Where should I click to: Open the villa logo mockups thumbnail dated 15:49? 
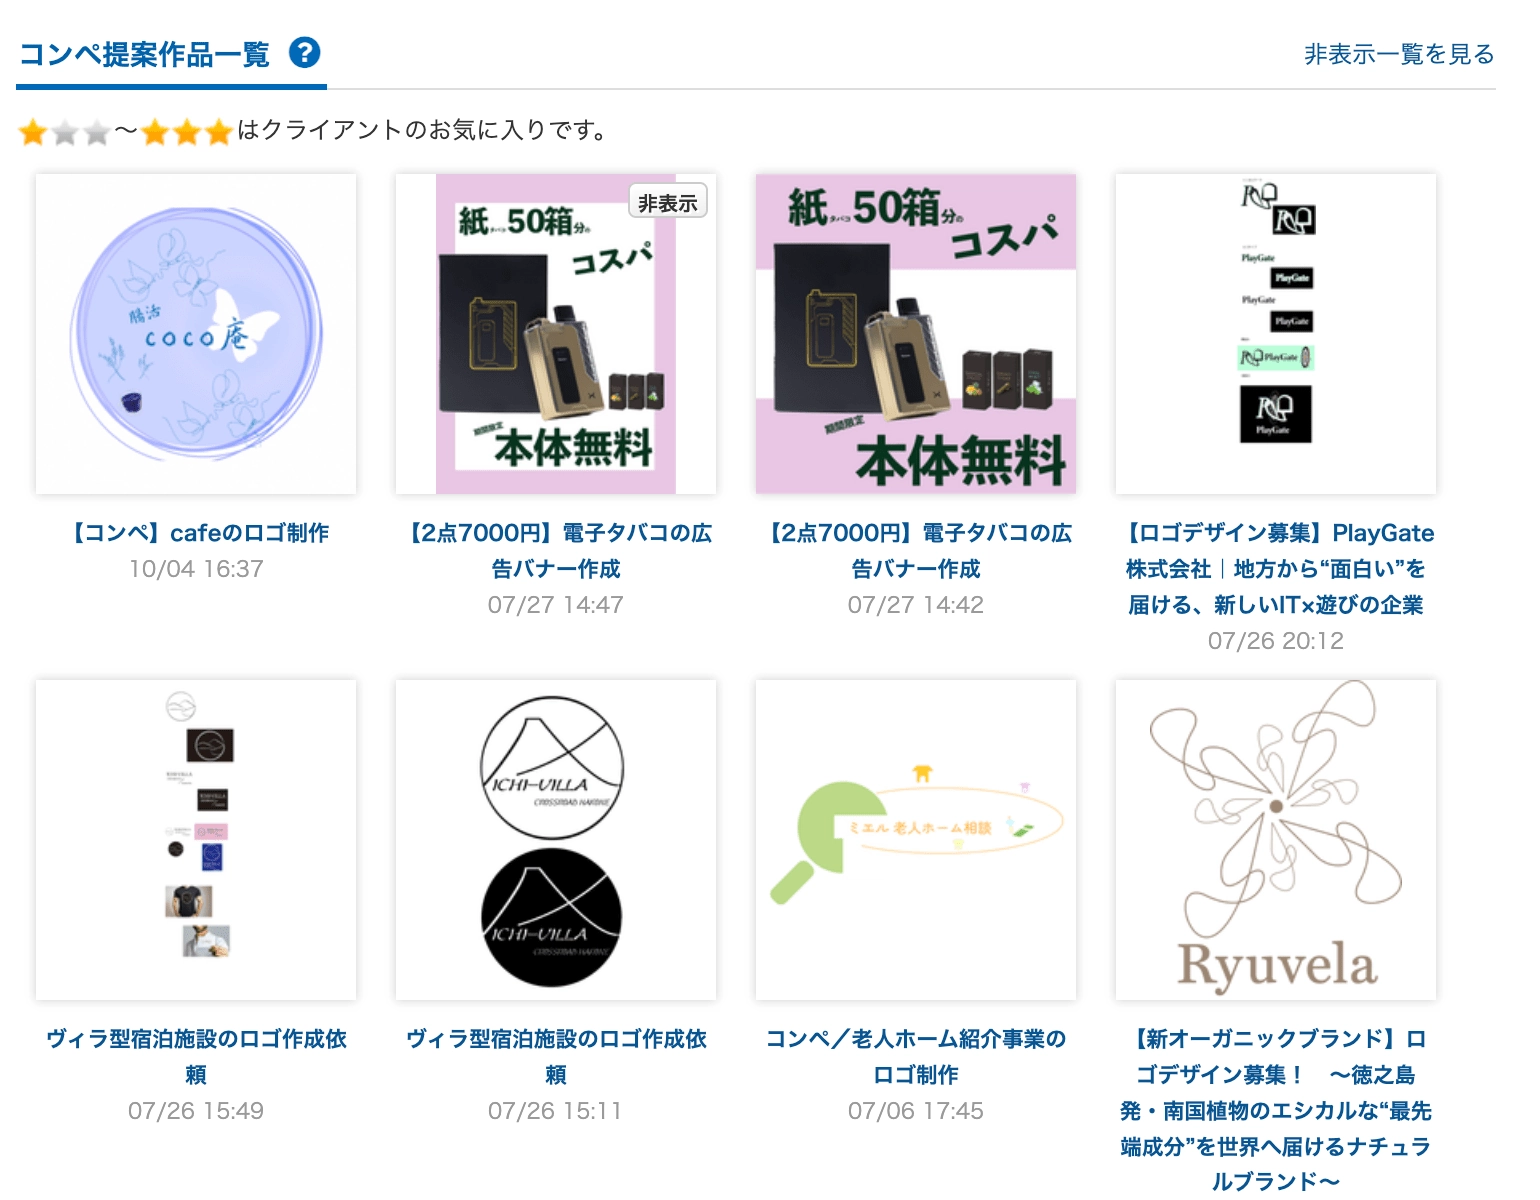(x=196, y=840)
